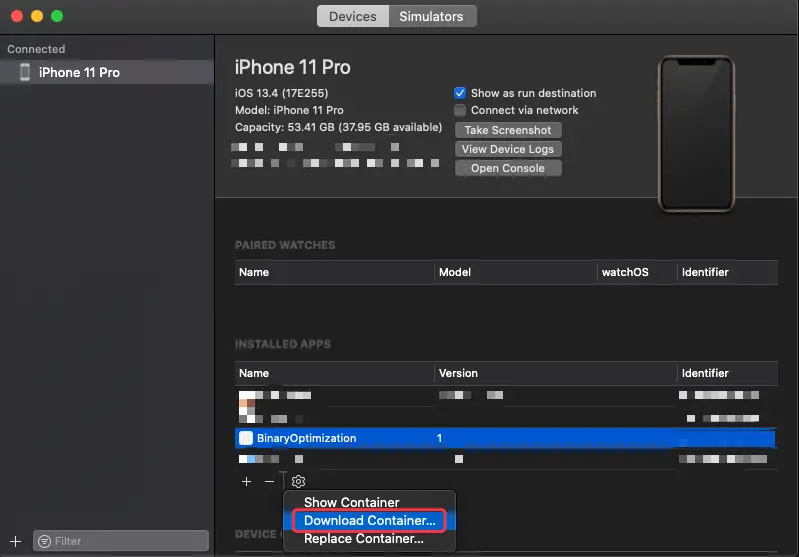Click View Device Logs button
This screenshot has height=557, width=799.
(508, 149)
